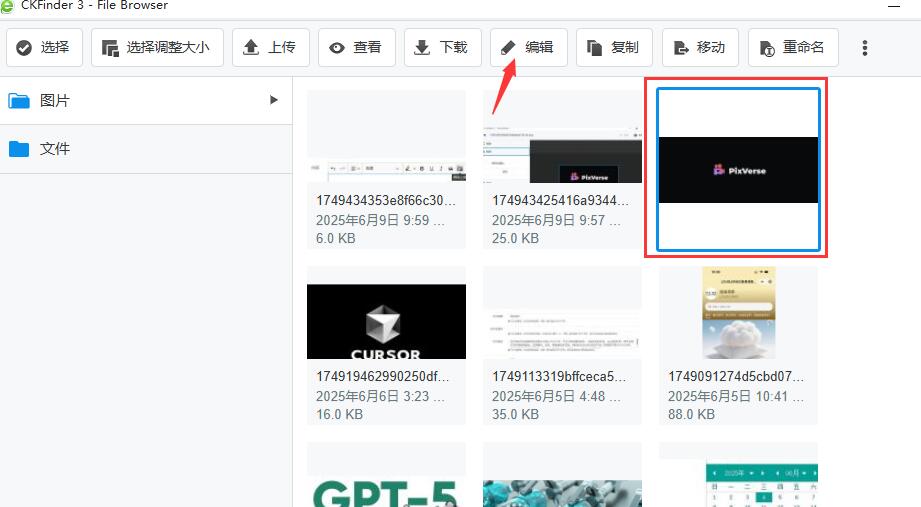
Task: Select the CURSOR logo thumbnail
Action: pyautogui.click(x=386, y=321)
